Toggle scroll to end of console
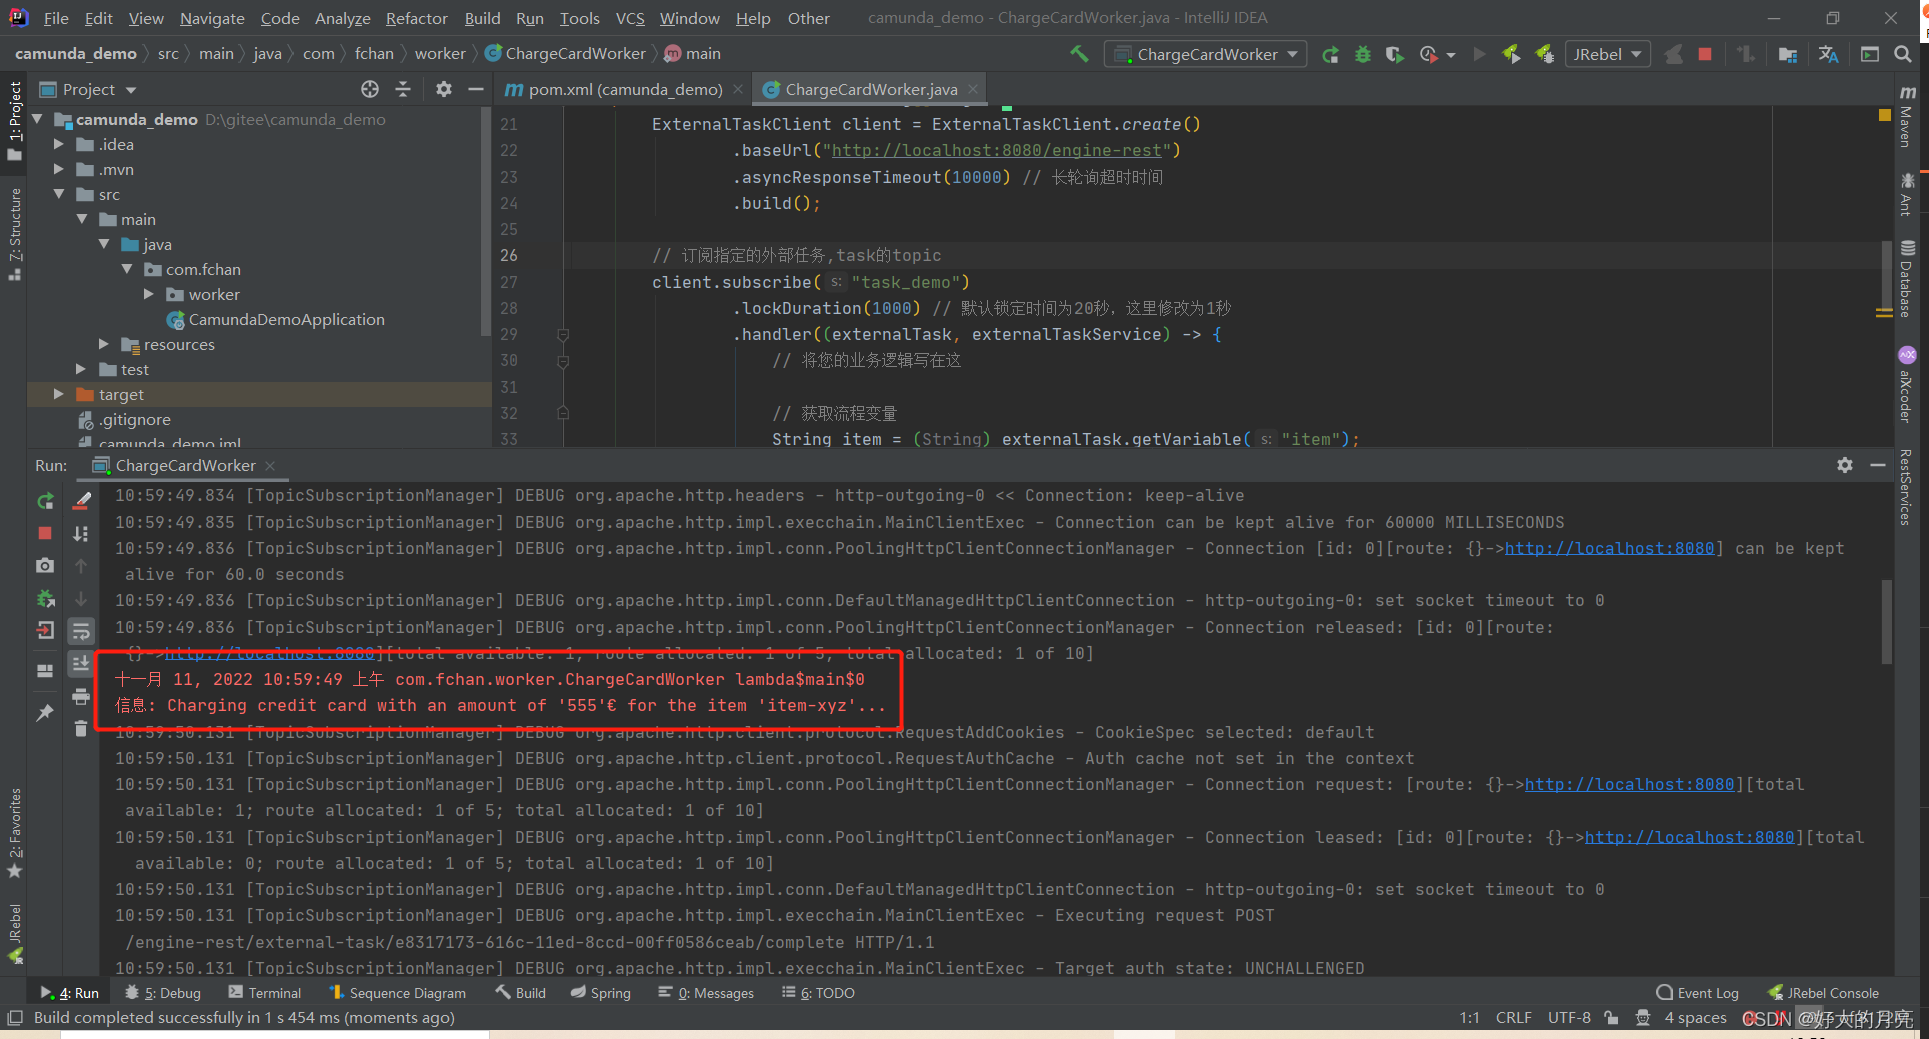1929x1039 pixels. pyautogui.click(x=82, y=663)
